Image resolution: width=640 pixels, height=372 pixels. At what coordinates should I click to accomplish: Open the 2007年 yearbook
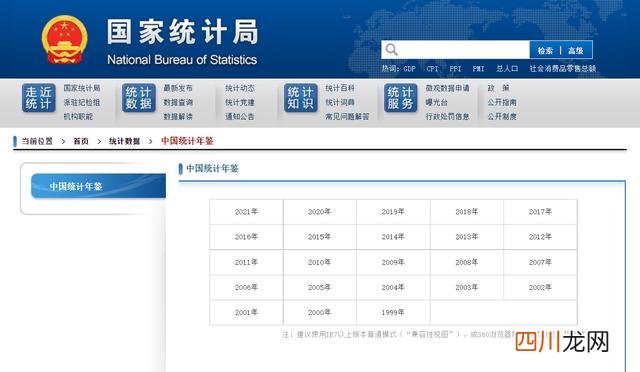540,262
